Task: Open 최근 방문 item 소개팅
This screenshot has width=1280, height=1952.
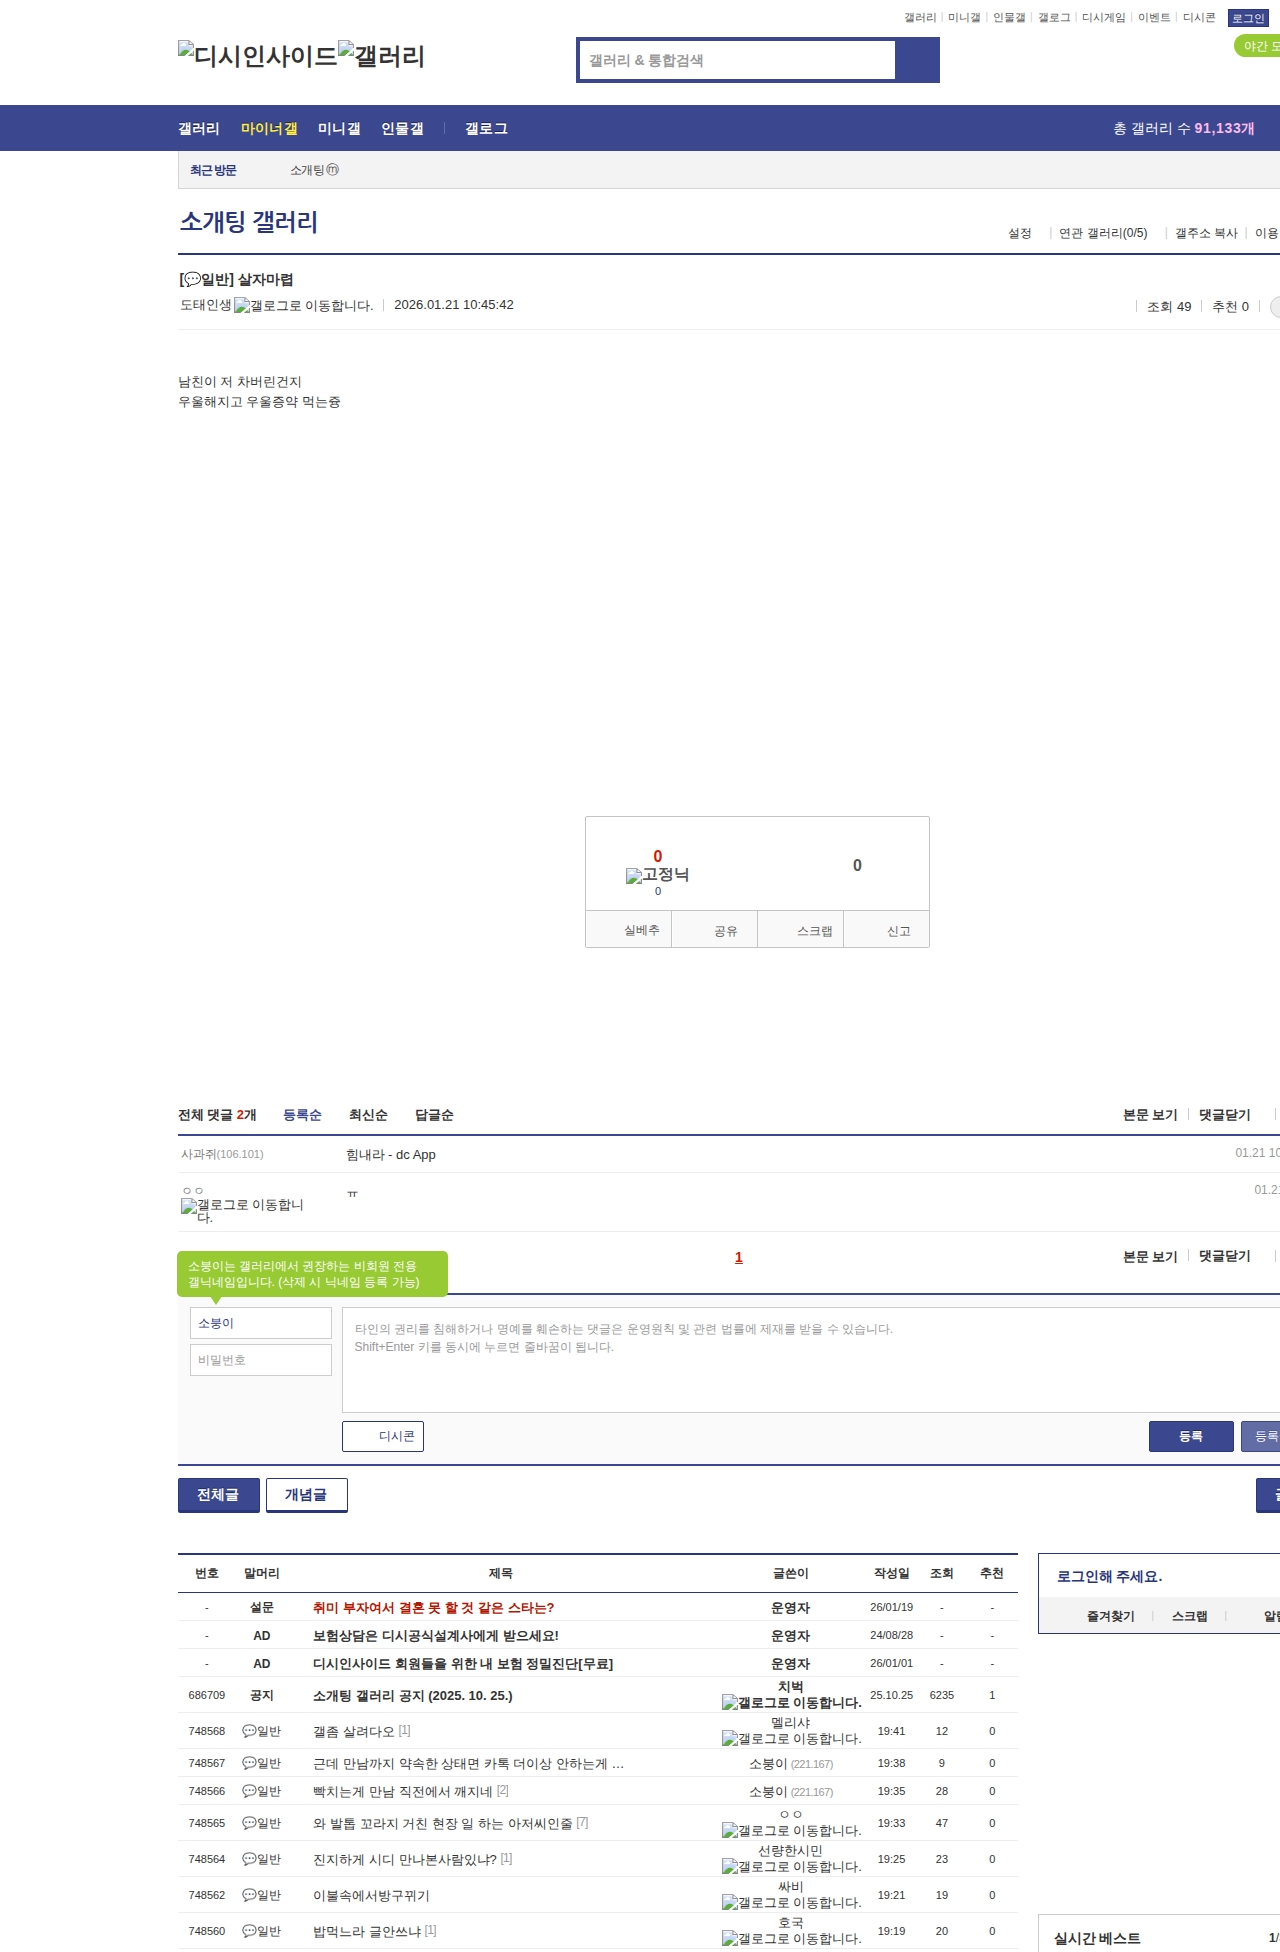Action: pyautogui.click(x=307, y=170)
